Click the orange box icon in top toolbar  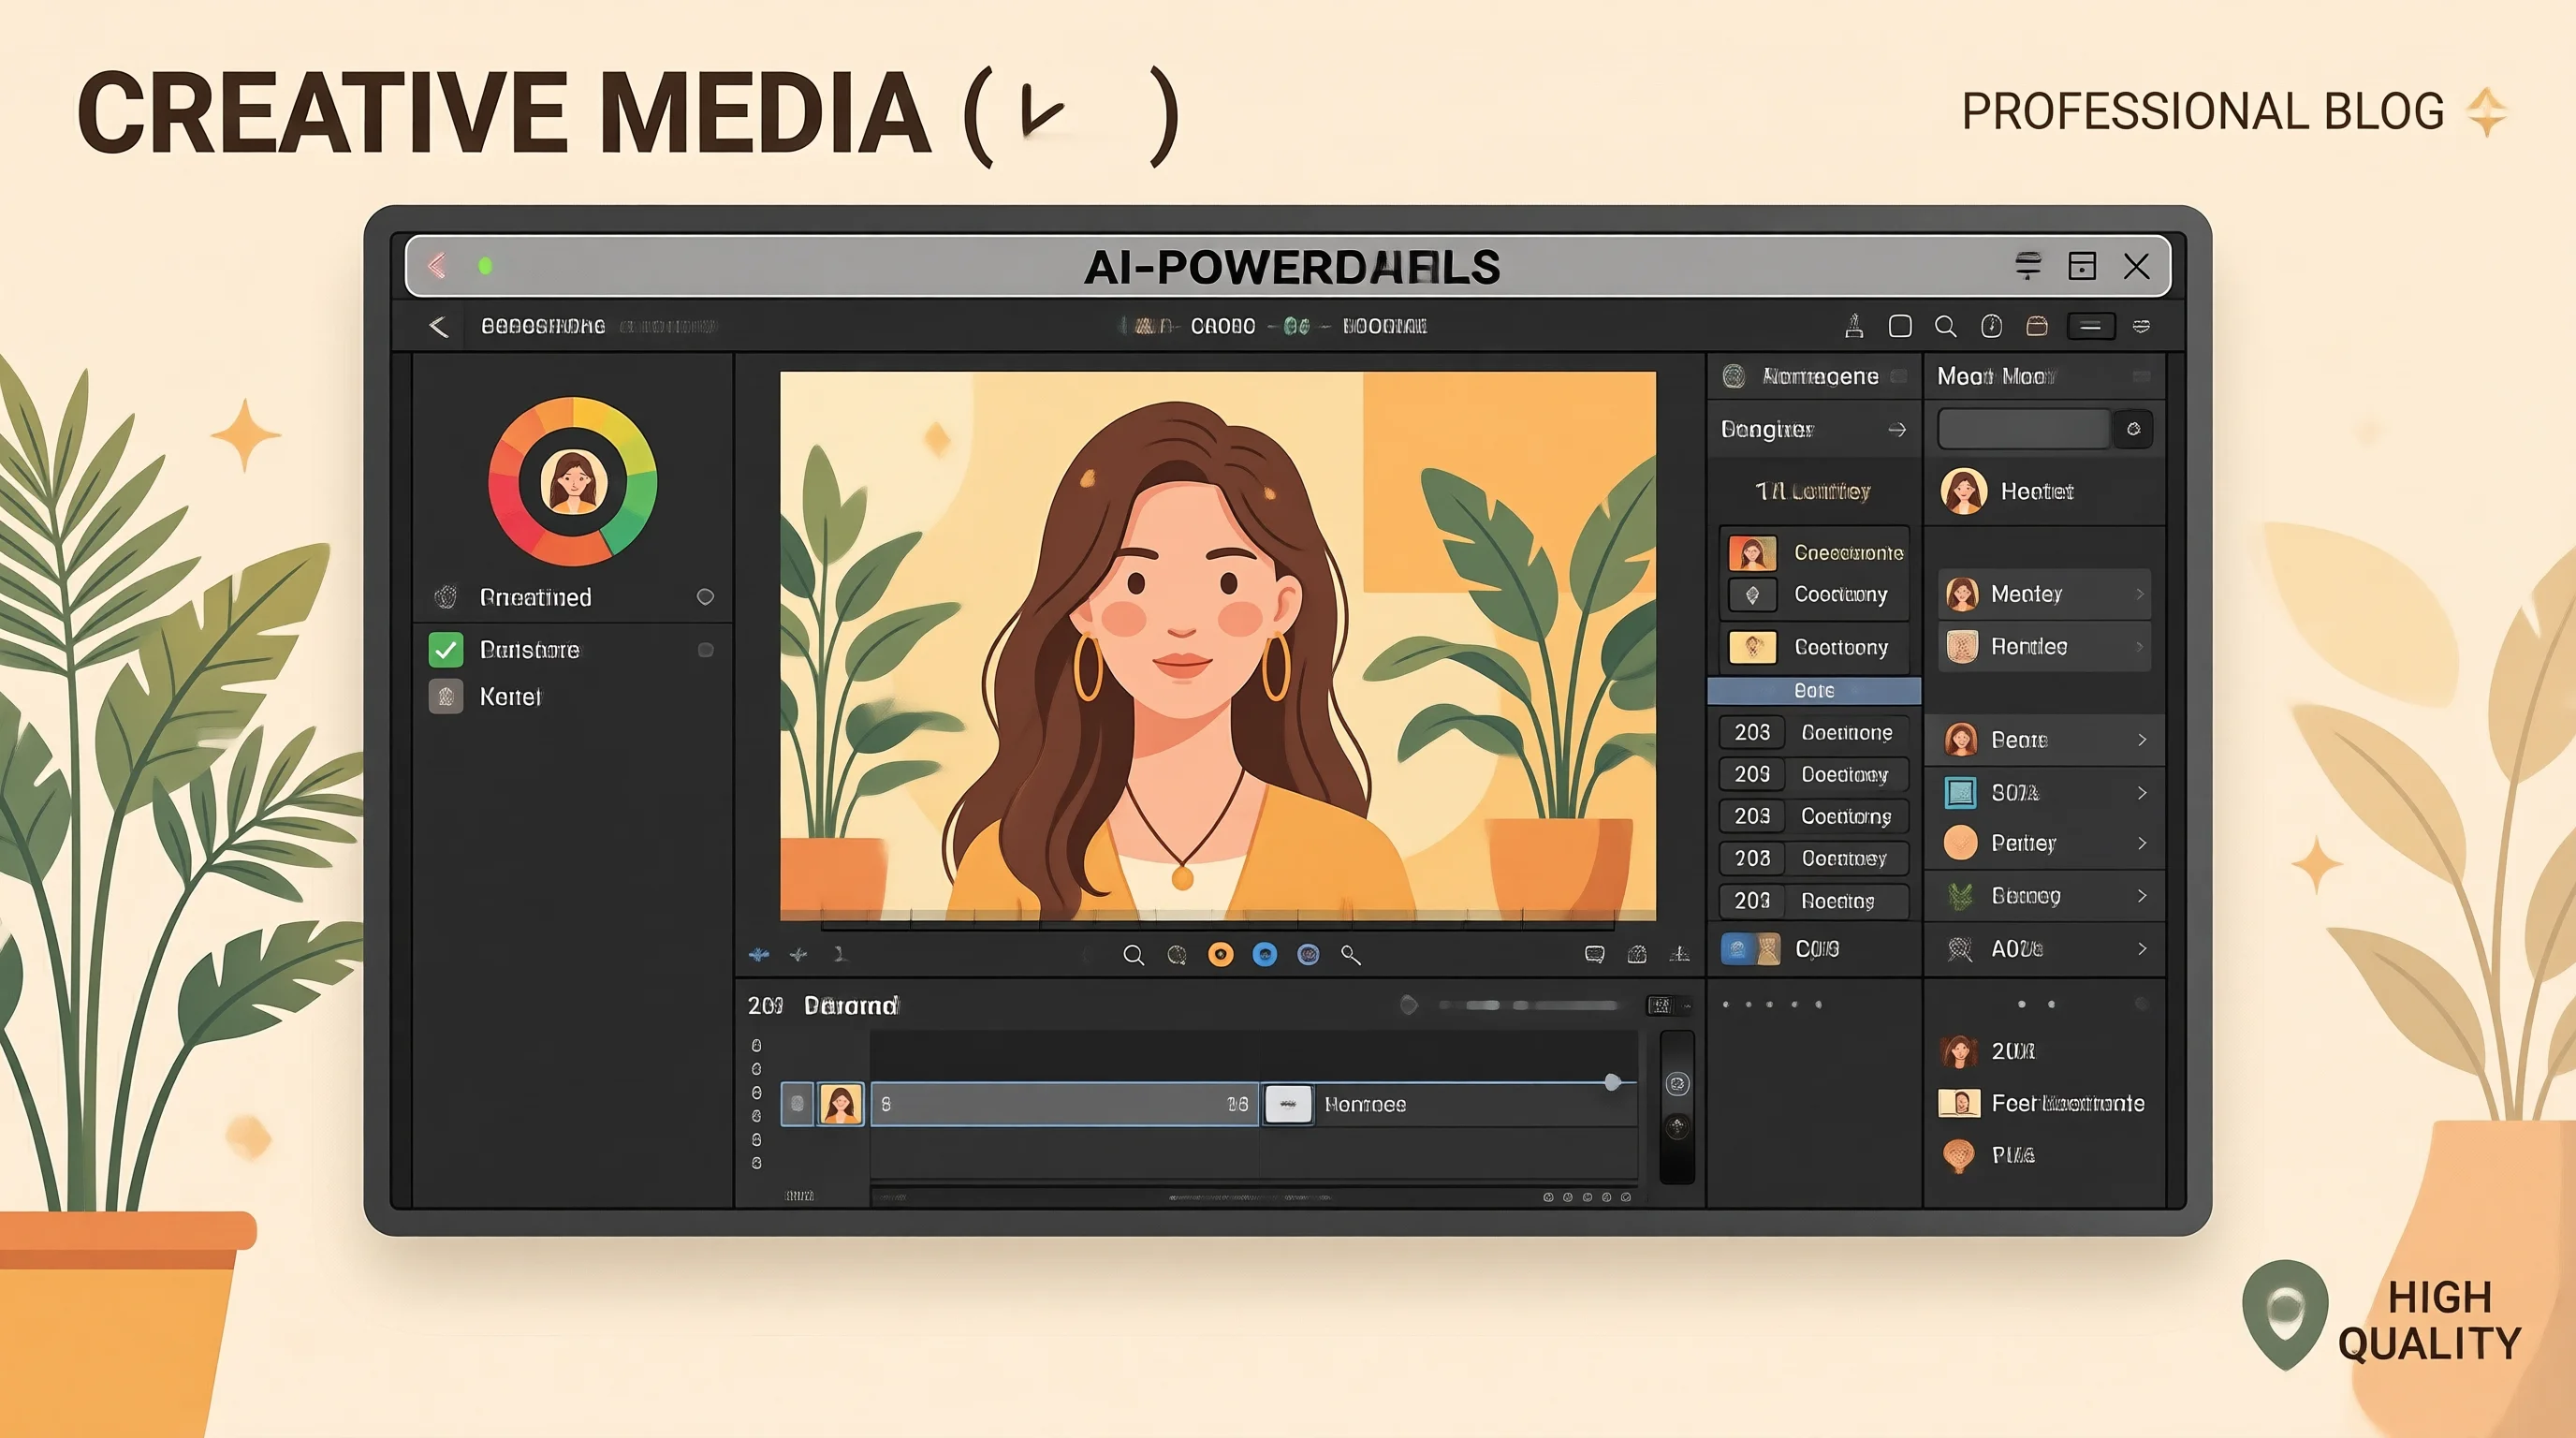pyautogui.click(x=2037, y=326)
